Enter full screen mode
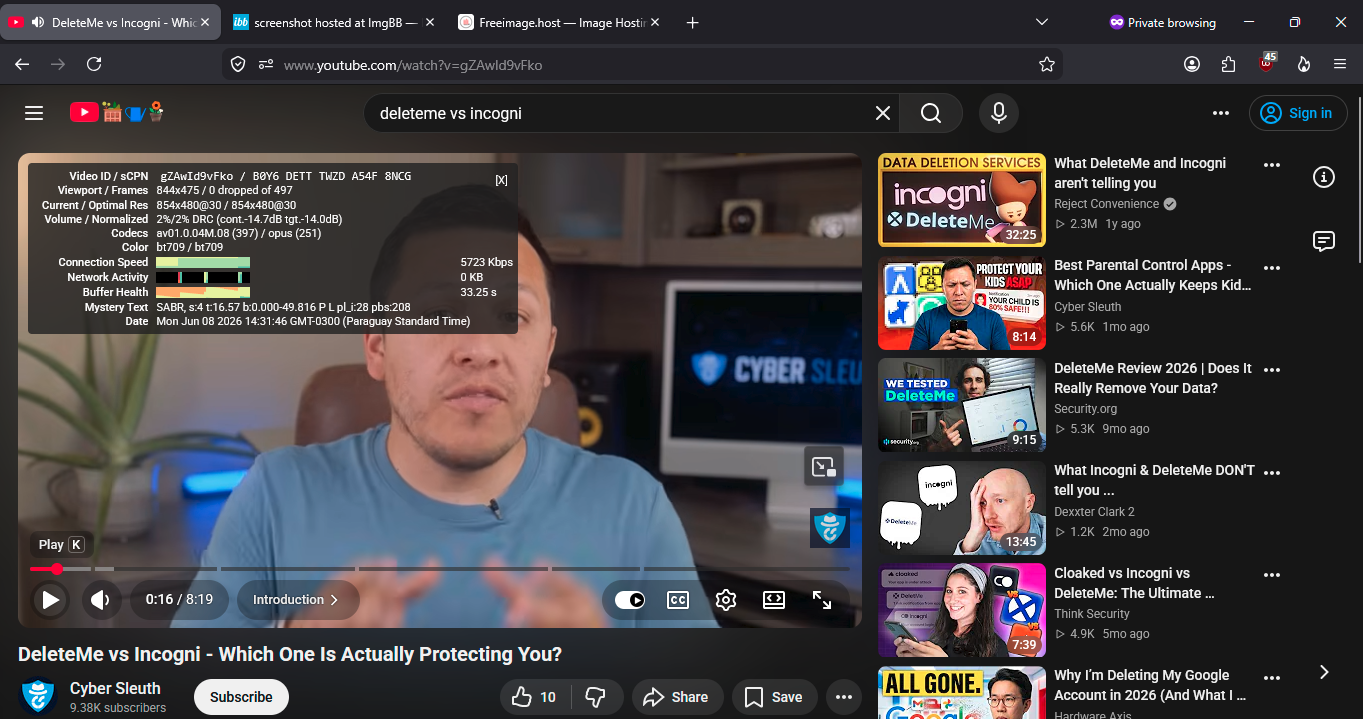This screenshot has height=719, width=1363. point(822,600)
